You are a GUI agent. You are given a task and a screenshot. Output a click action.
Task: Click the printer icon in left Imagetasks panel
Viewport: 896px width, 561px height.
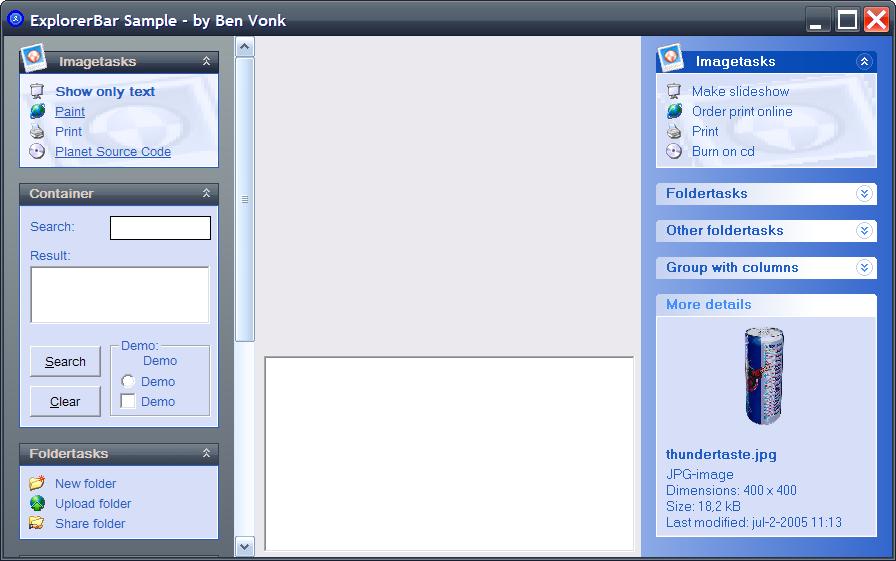coord(37,132)
